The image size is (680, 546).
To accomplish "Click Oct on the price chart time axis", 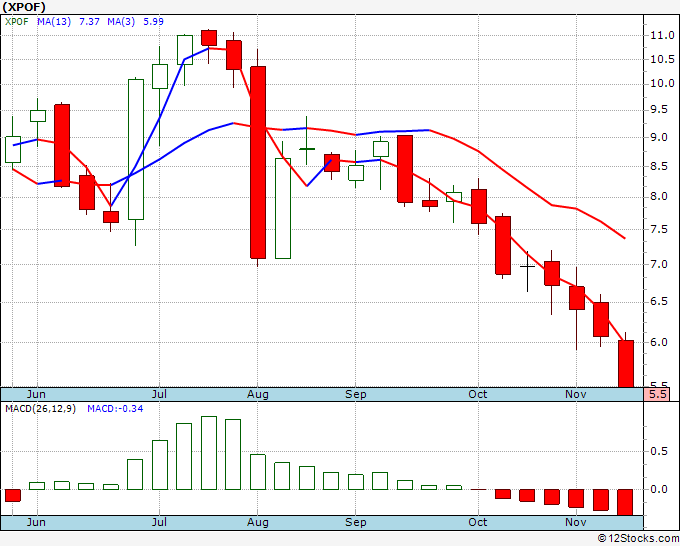I will [477, 394].
